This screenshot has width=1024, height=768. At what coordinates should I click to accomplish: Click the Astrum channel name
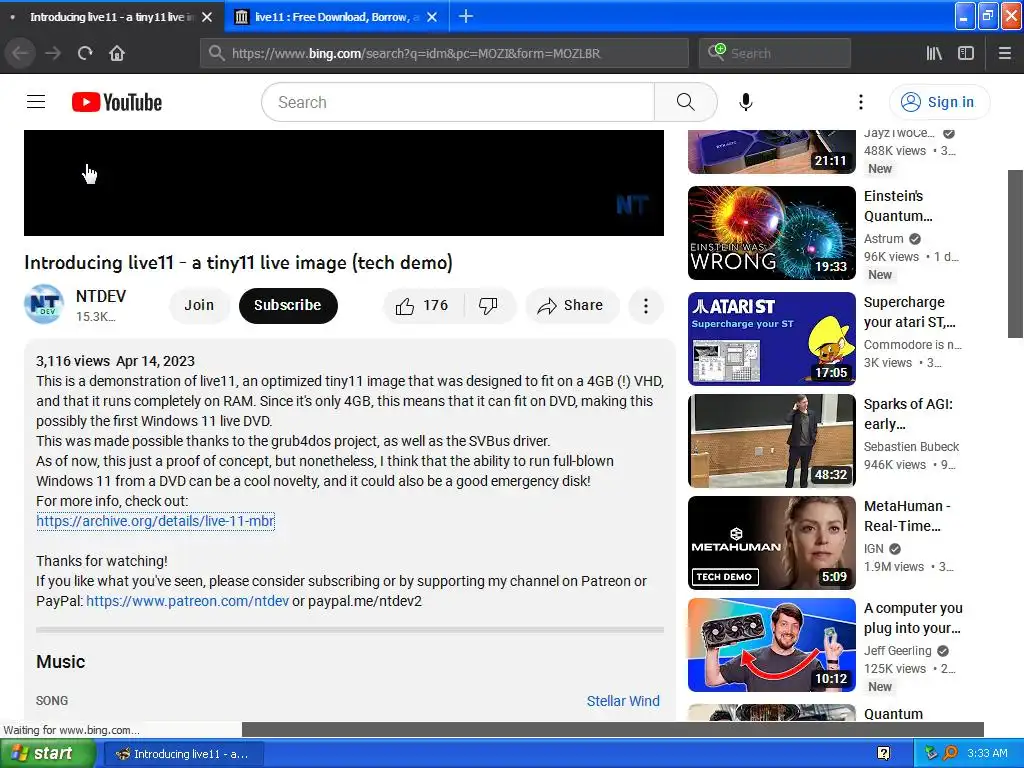(884, 239)
